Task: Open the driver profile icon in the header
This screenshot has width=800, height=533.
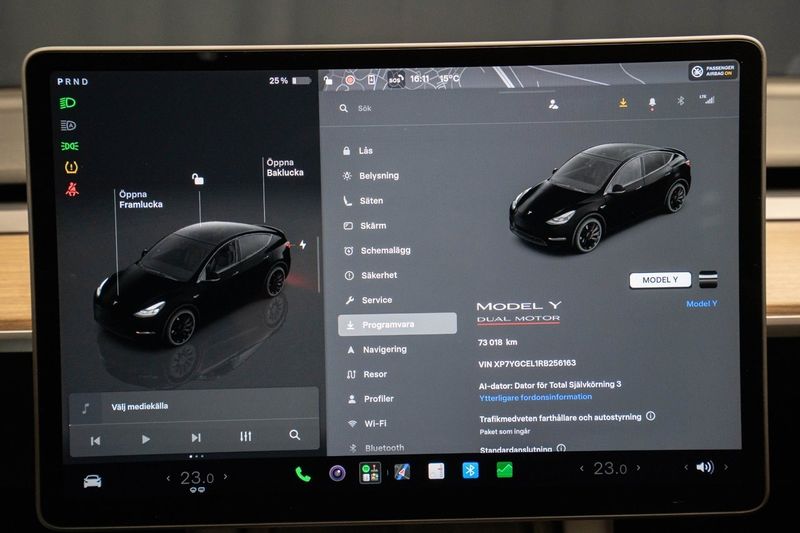Action: [553, 105]
